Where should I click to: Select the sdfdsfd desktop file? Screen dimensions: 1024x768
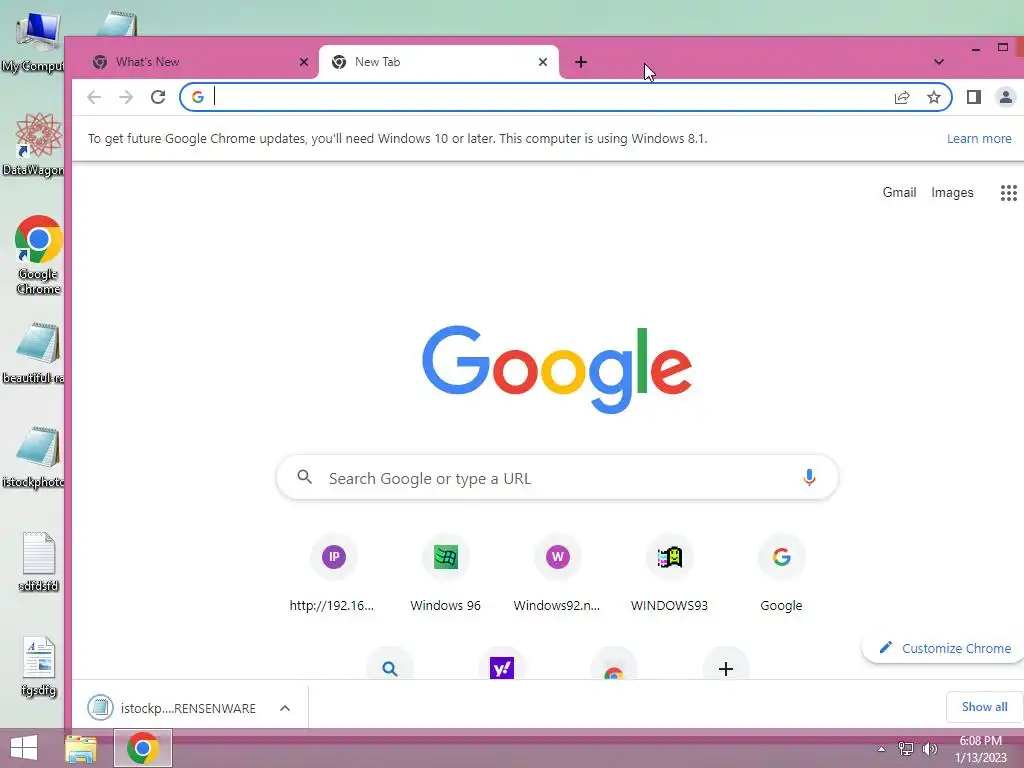point(39,562)
